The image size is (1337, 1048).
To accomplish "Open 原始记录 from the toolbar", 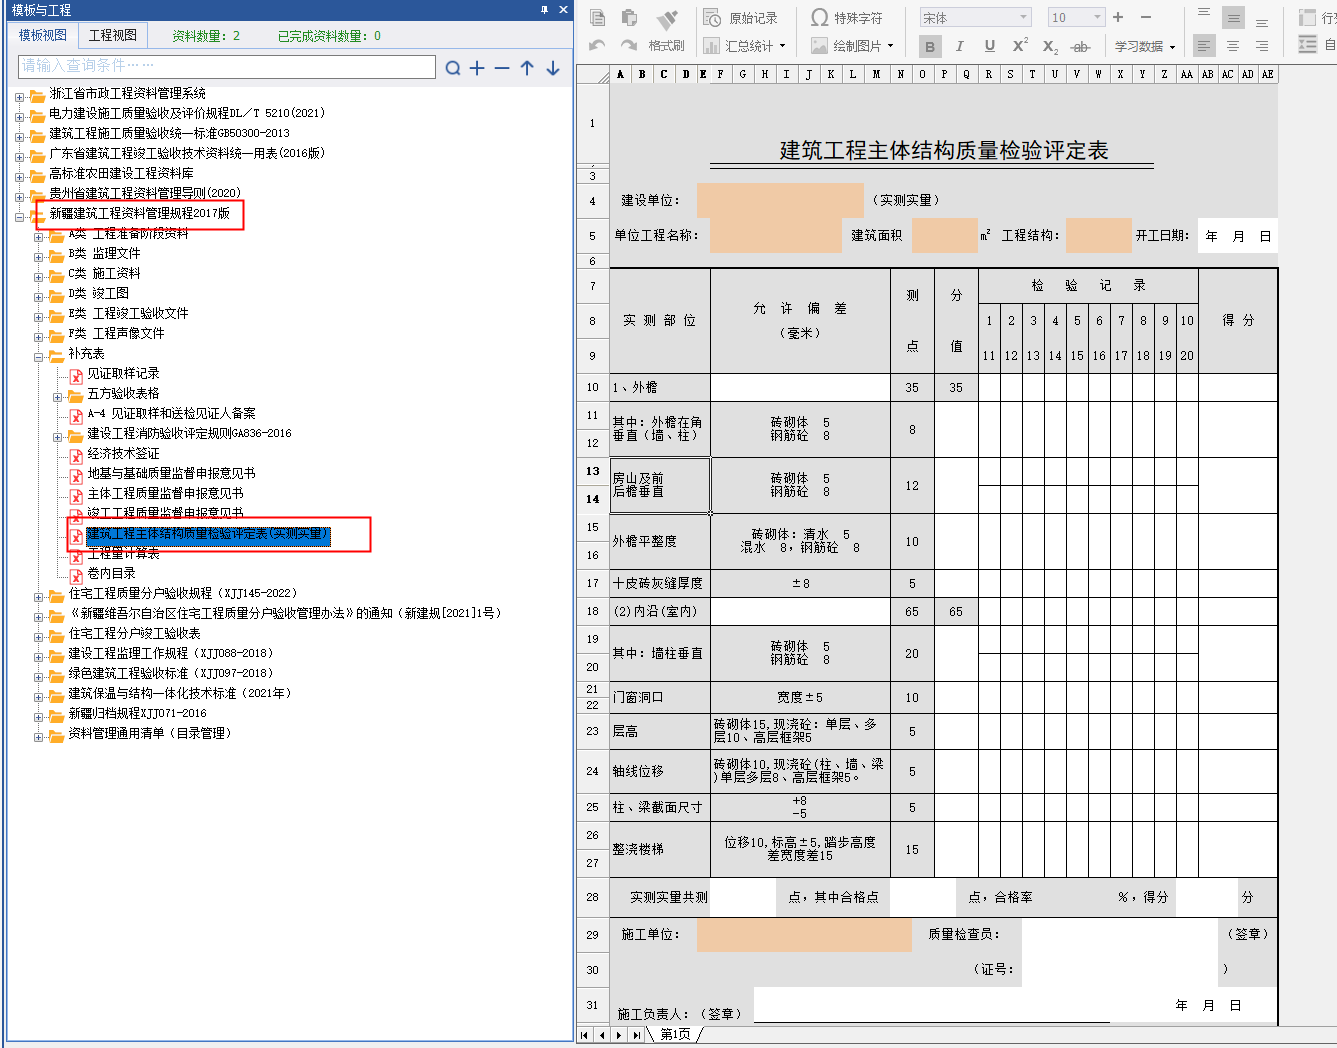I will pyautogui.click(x=741, y=18).
